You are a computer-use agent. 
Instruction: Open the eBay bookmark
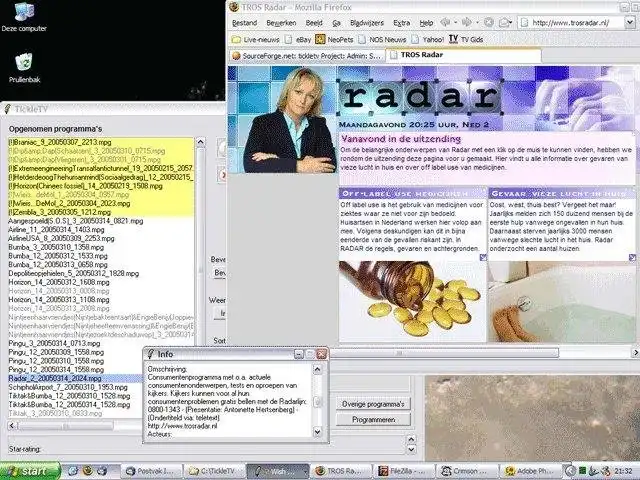pos(298,40)
